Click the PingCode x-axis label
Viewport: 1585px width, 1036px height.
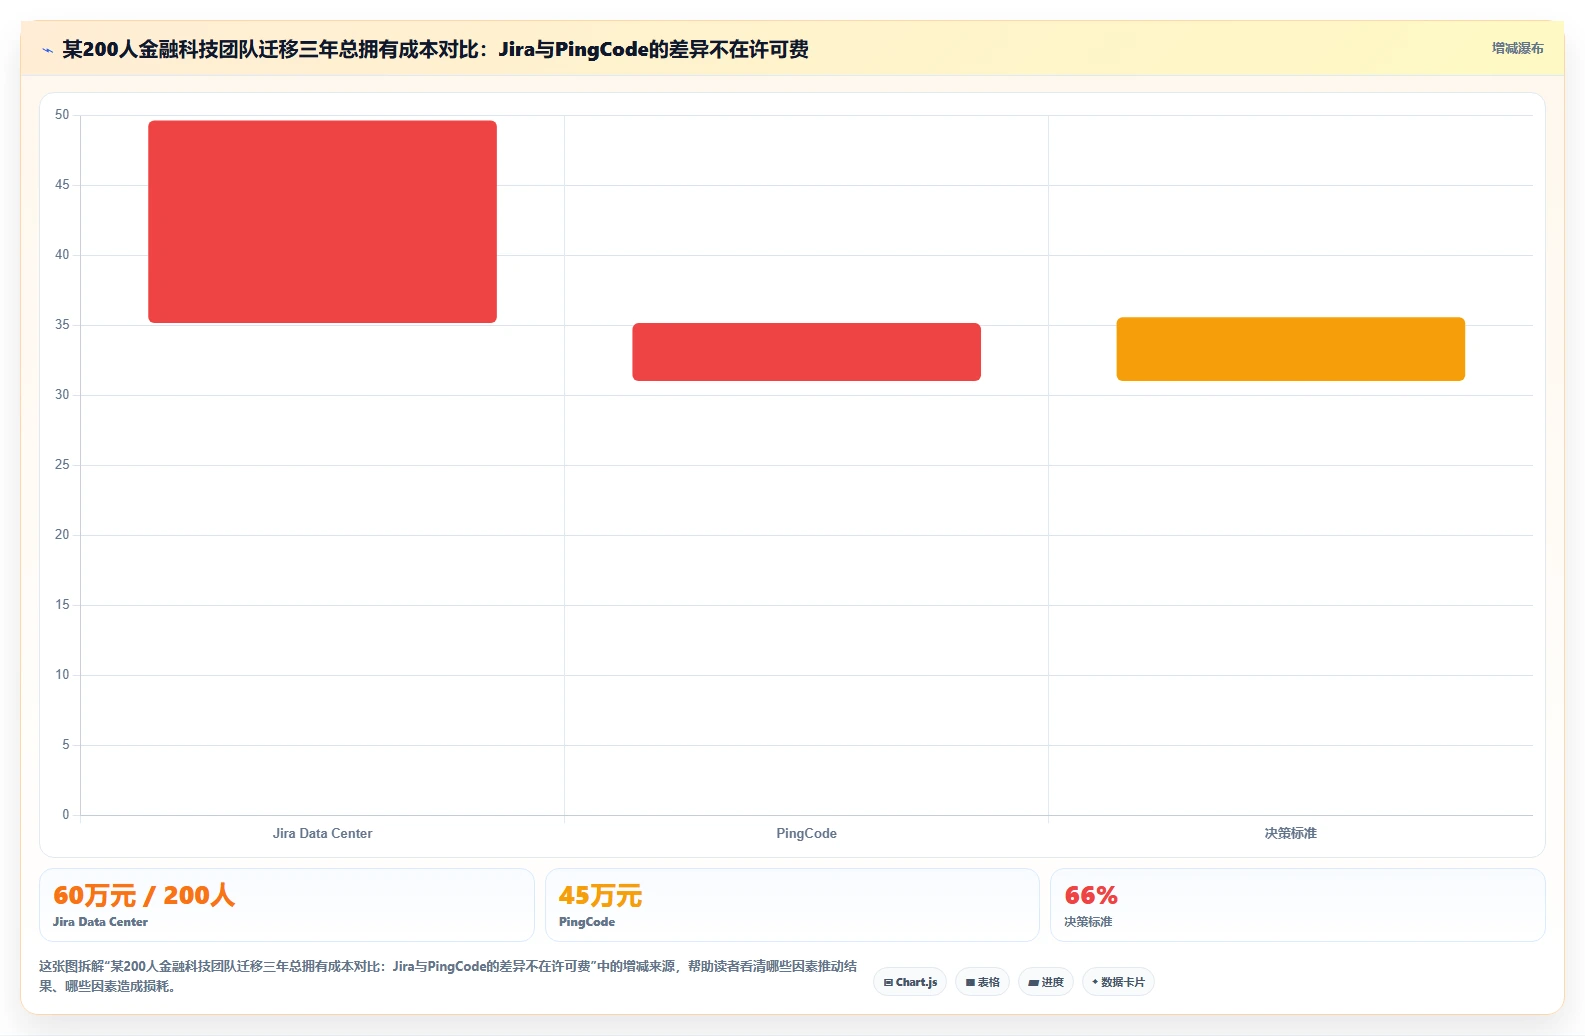[806, 833]
